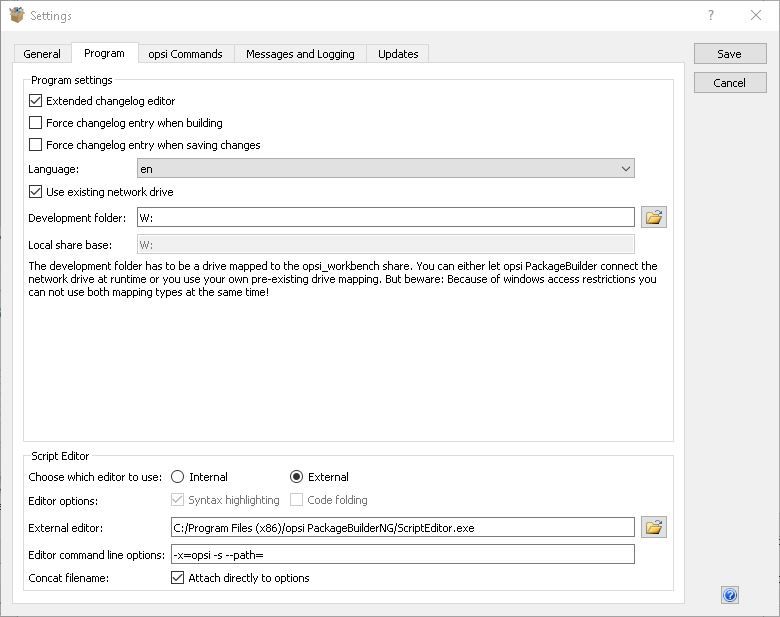780x617 pixels.
Task: Open the Development folder browse icon
Action: tap(654, 217)
